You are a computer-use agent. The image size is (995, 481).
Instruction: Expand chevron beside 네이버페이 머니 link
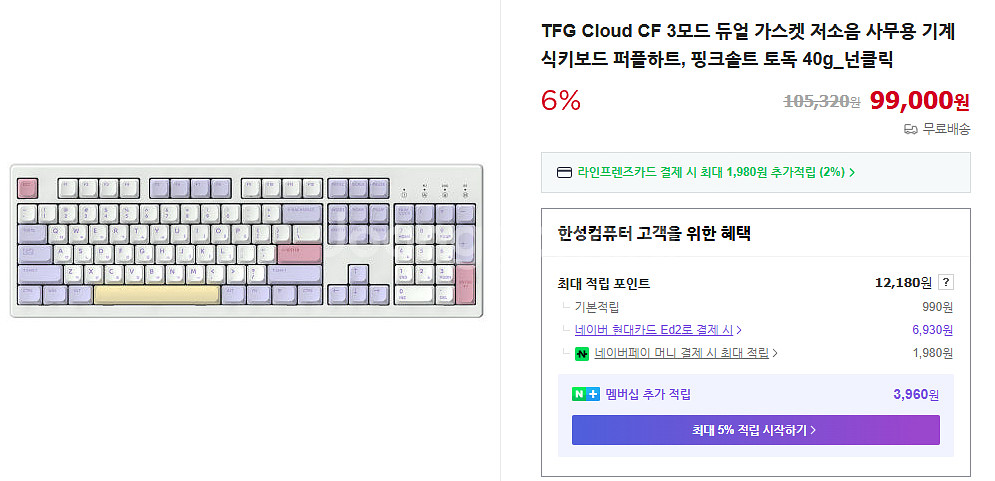[x=775, y=353]
